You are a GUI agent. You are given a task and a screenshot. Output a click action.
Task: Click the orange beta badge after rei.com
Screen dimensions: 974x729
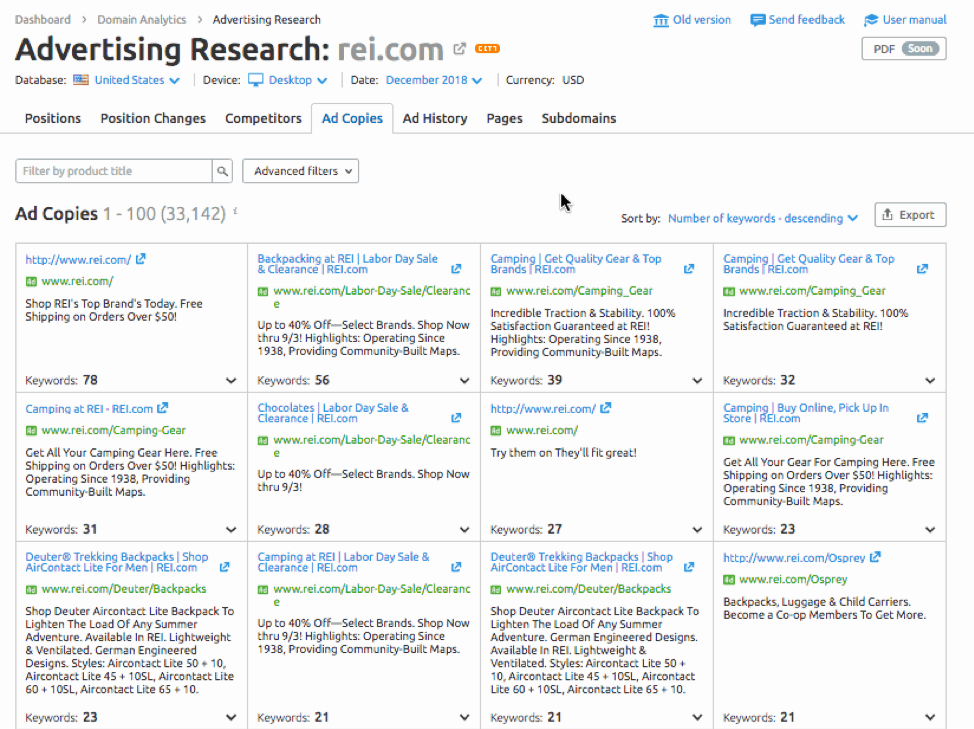click(487, 48)
